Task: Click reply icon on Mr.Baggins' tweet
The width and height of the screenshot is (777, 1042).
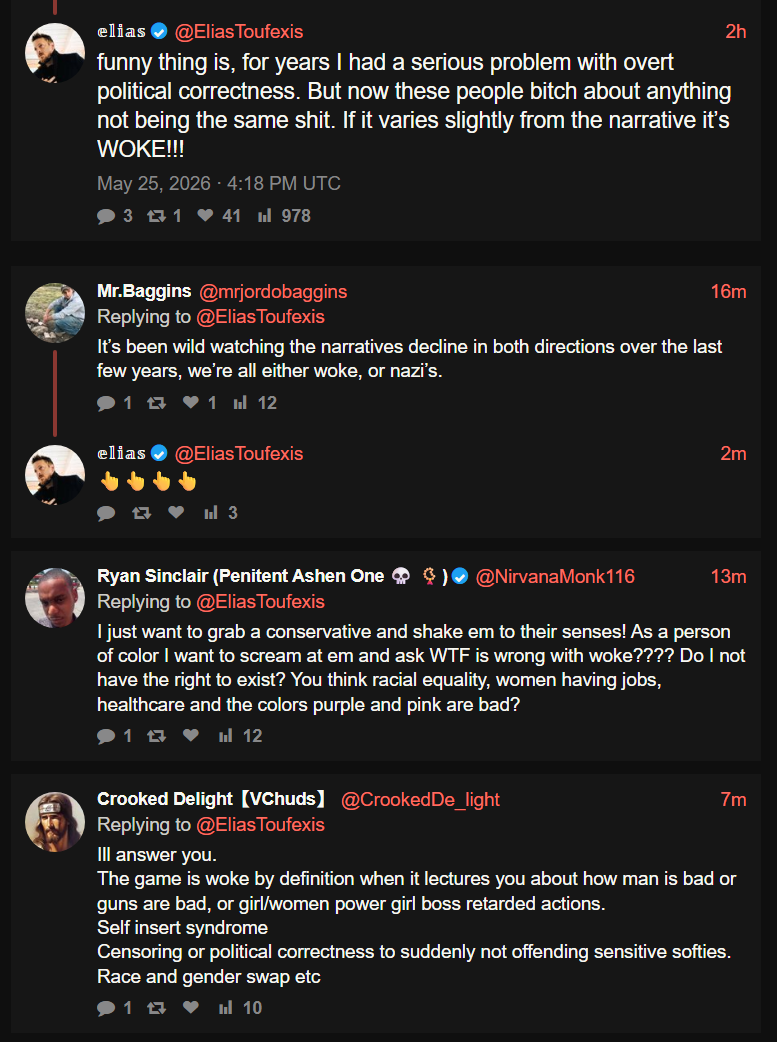Action: coord(106,403)
